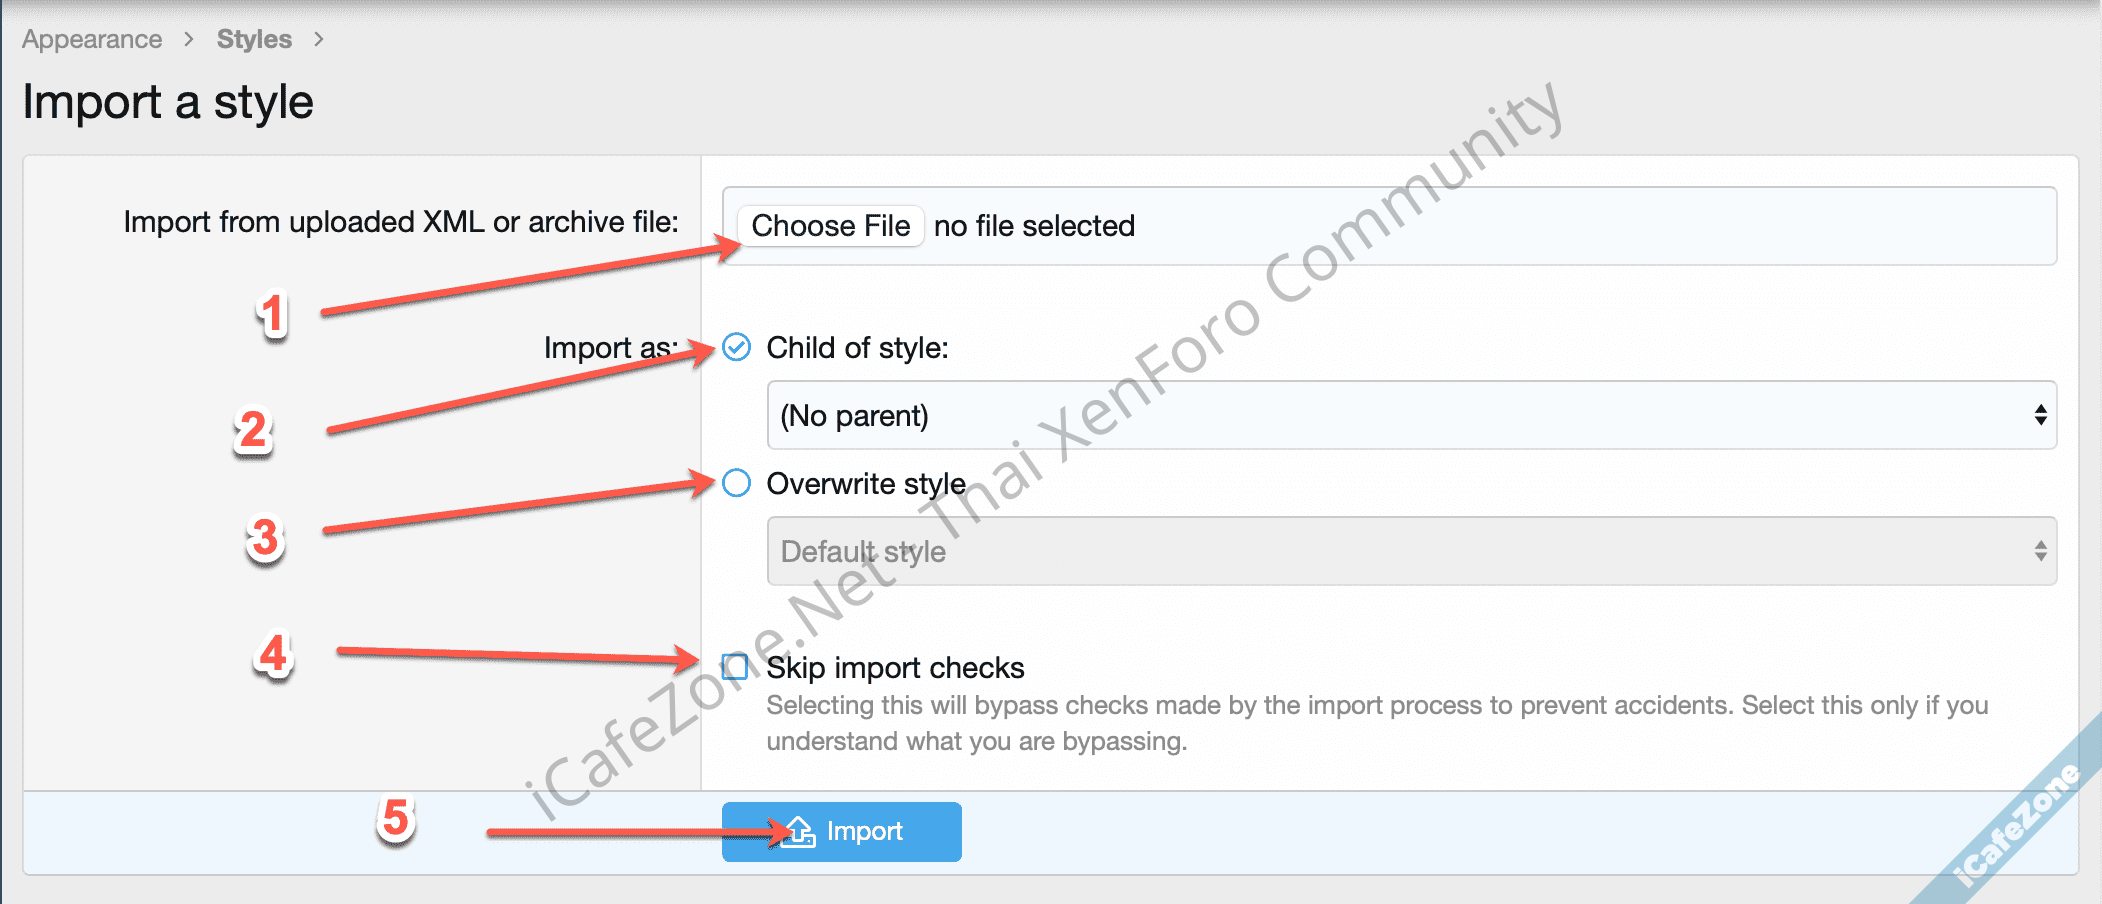Click the red annotation number 2

[x=254, y=431]
